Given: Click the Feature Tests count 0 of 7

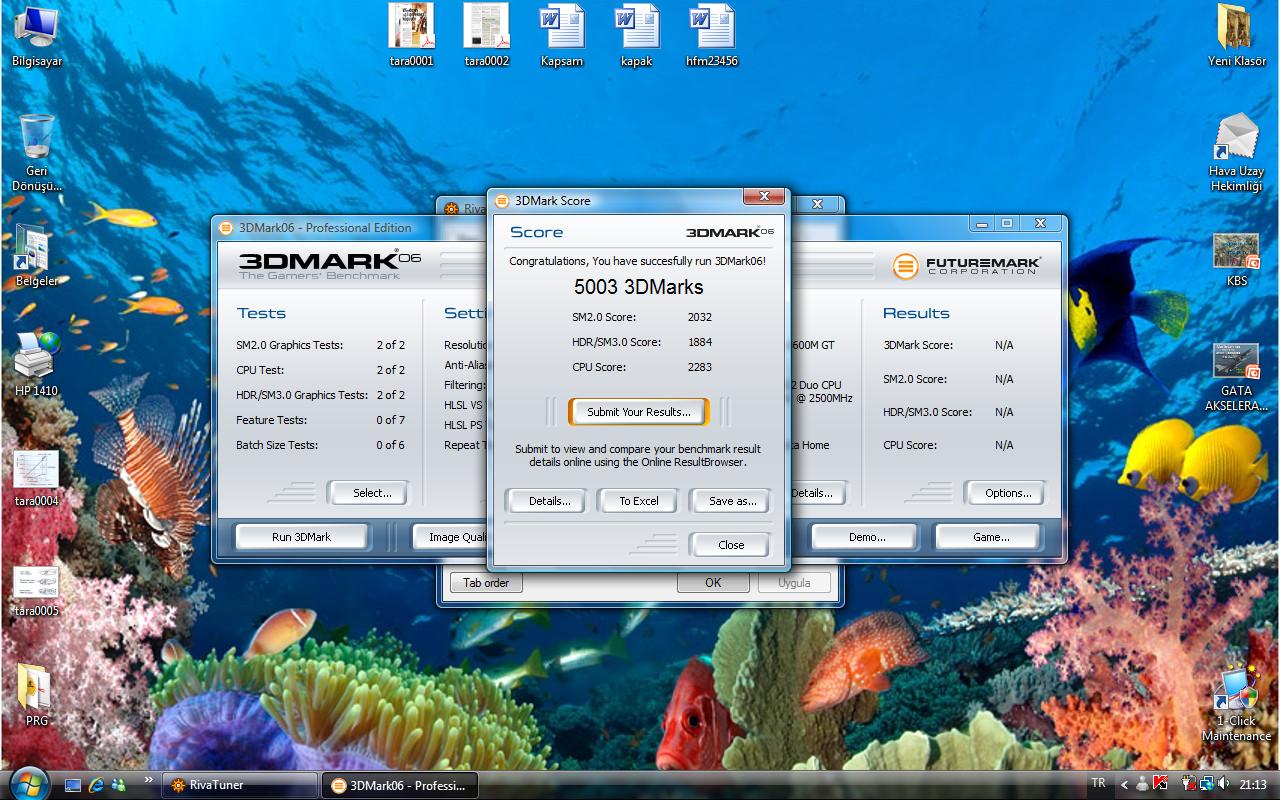Looking at the screenshot, I should (x=390, y=420).
